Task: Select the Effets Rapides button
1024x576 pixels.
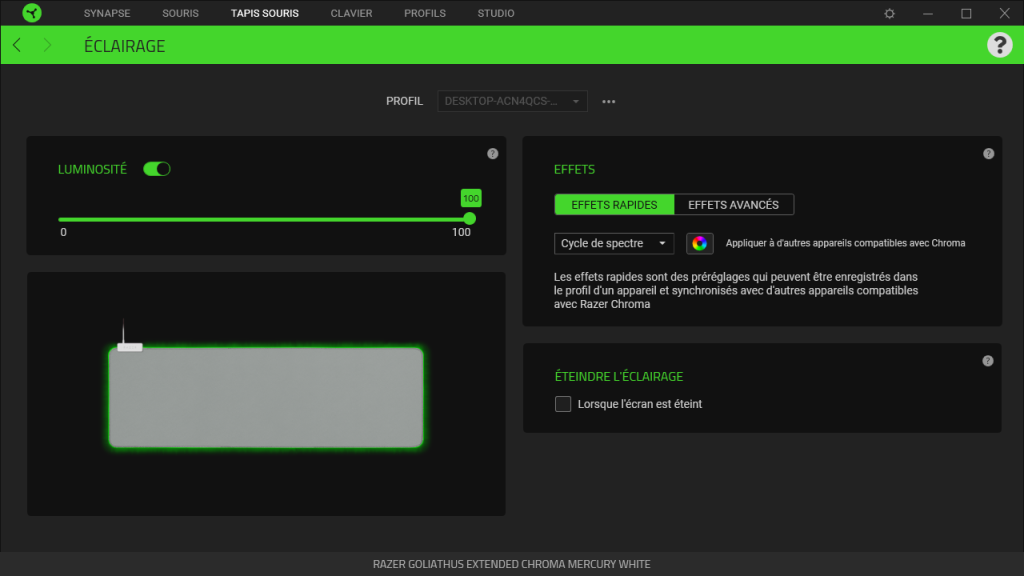Action: click(614, 204)
